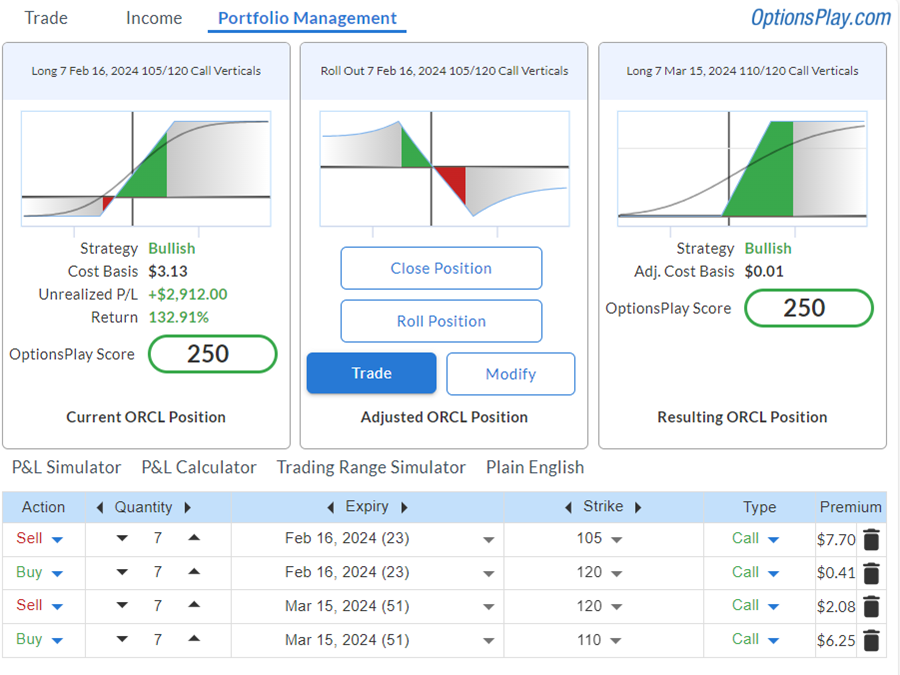Shift all strikes lower using header left arrow

pos(568,507)
